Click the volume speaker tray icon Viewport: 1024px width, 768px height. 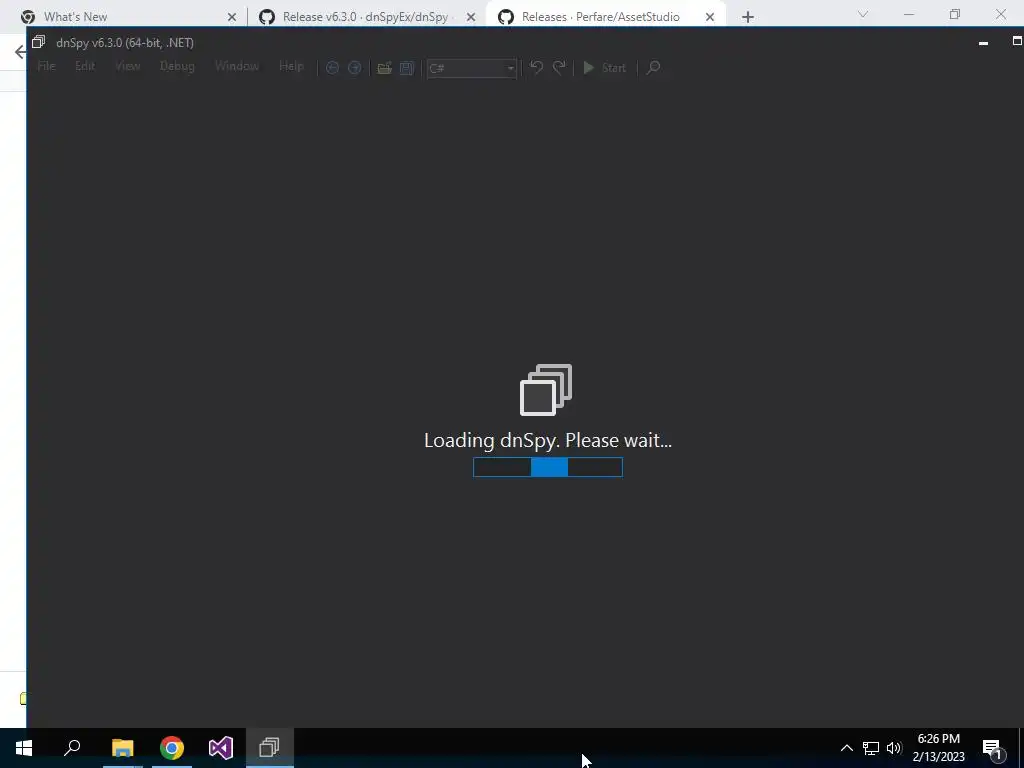[894, 748]
